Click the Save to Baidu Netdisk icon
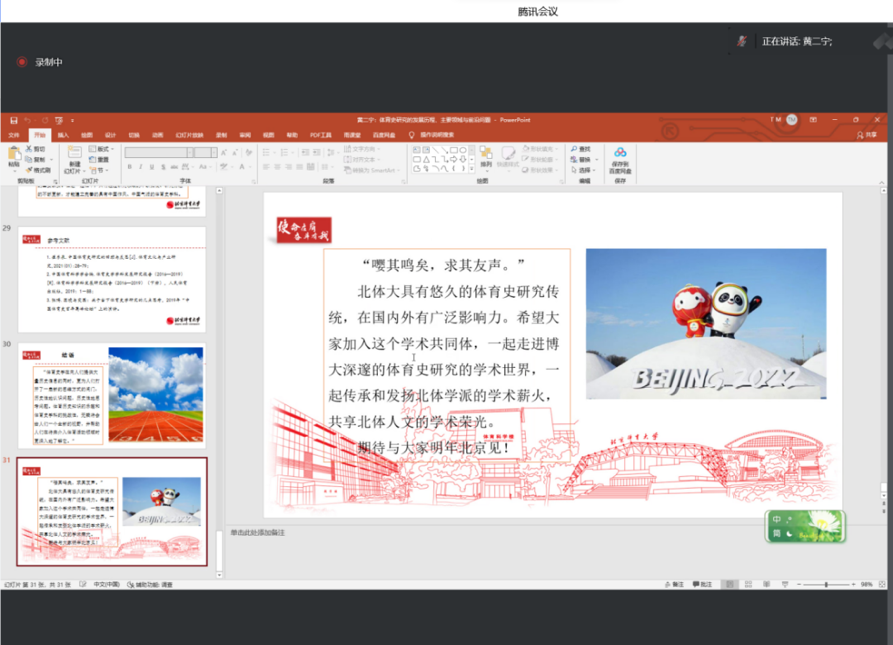The height and width of the screenshot is (645, 893). (x=621, y=153)
